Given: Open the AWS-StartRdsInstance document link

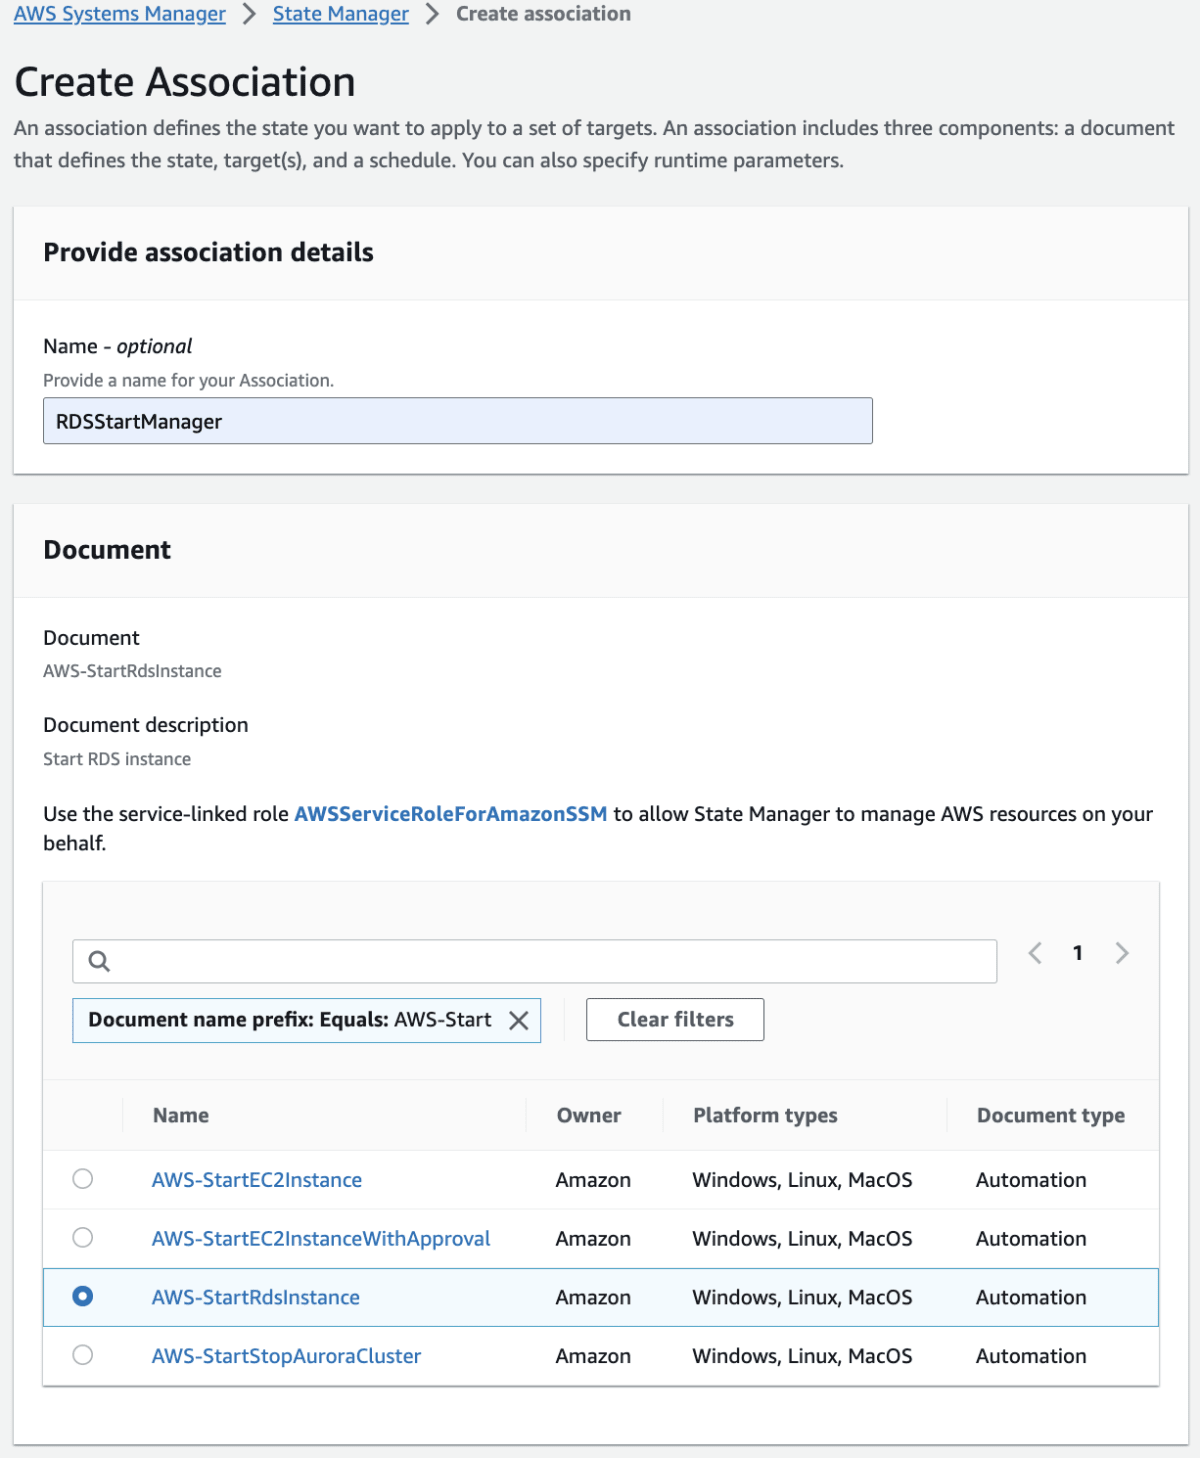Looking at the screenshot, I should coord(256,1297).
